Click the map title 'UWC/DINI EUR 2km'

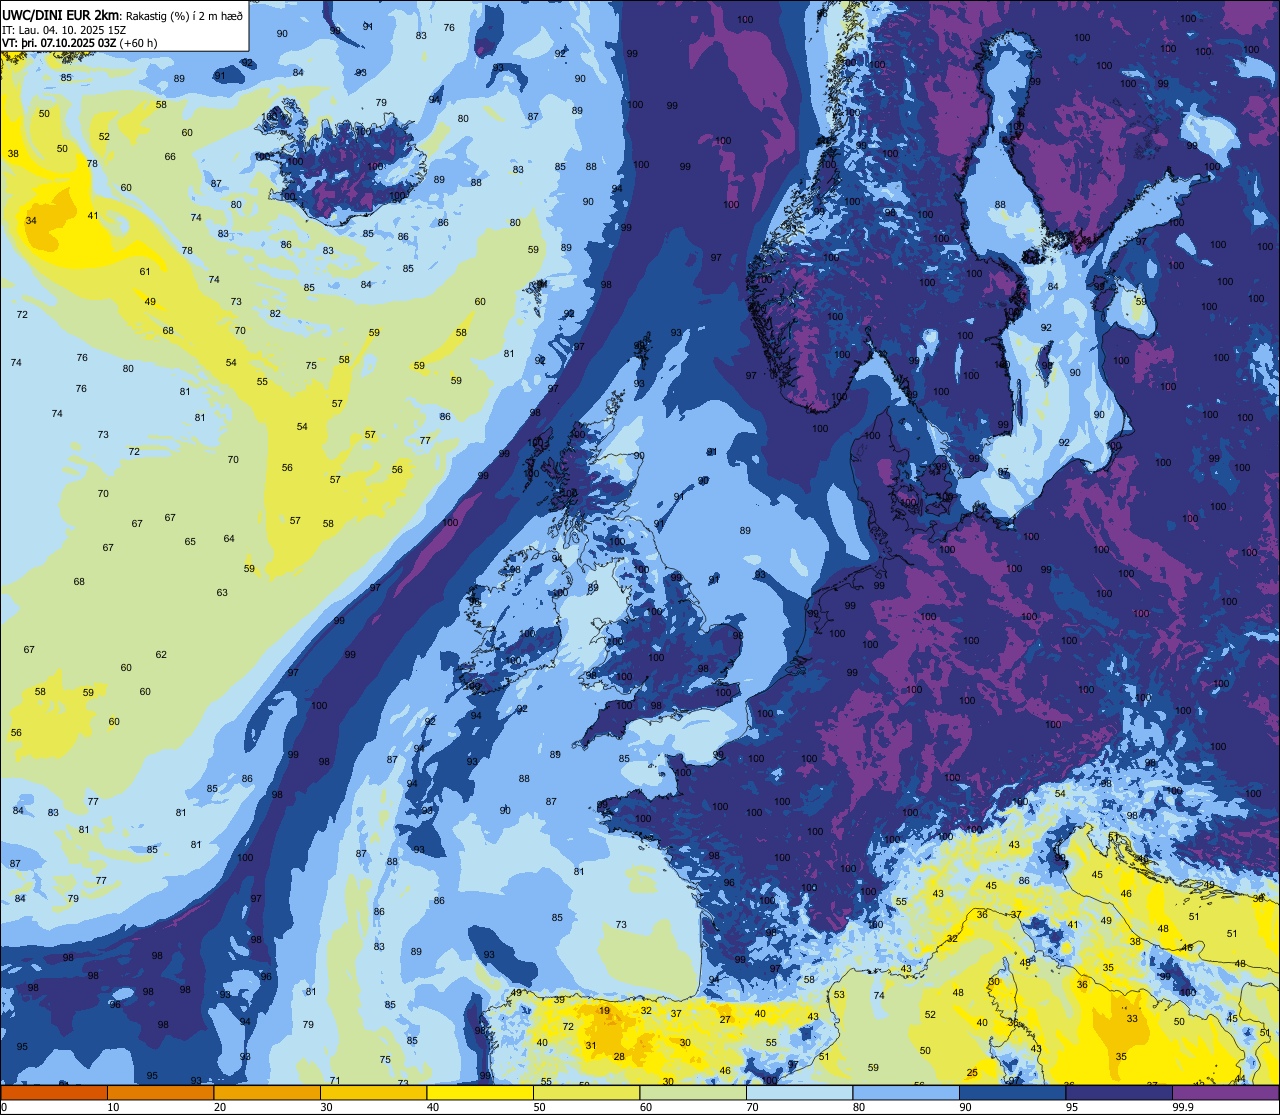click(x=60, y=14)
